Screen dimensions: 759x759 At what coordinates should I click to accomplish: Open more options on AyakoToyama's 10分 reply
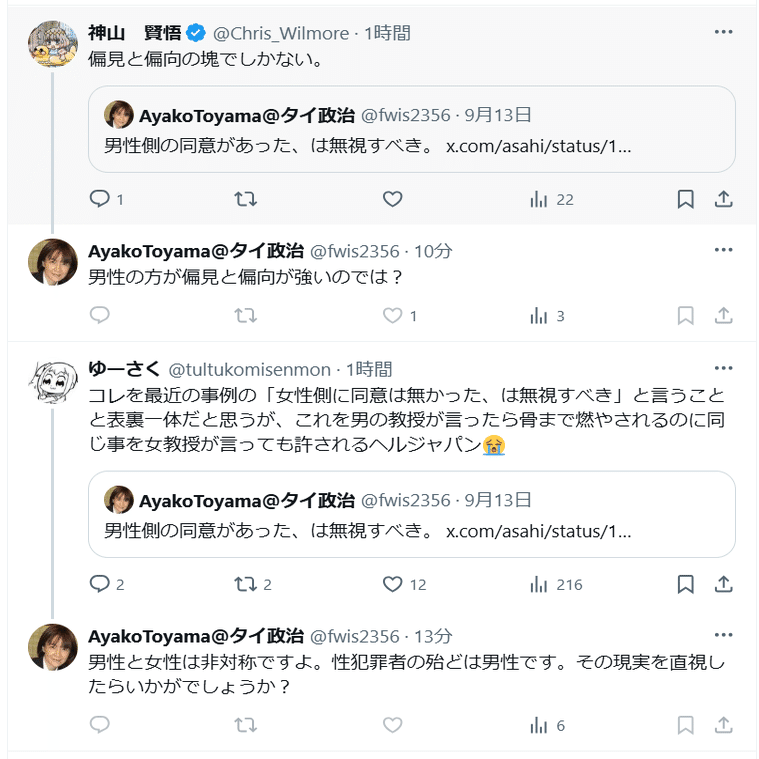tap(724, 250)
